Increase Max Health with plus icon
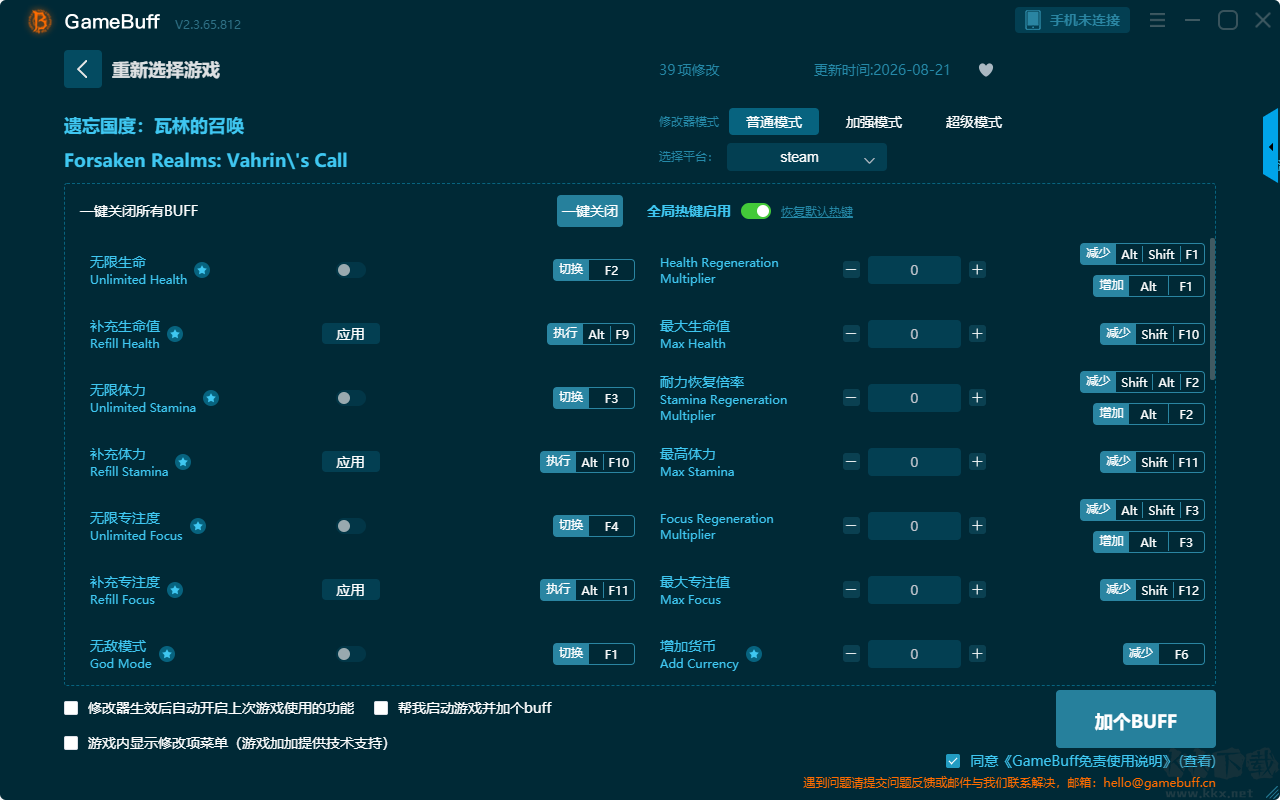The width and height of the screenshot is (1280, 800). 977,334
